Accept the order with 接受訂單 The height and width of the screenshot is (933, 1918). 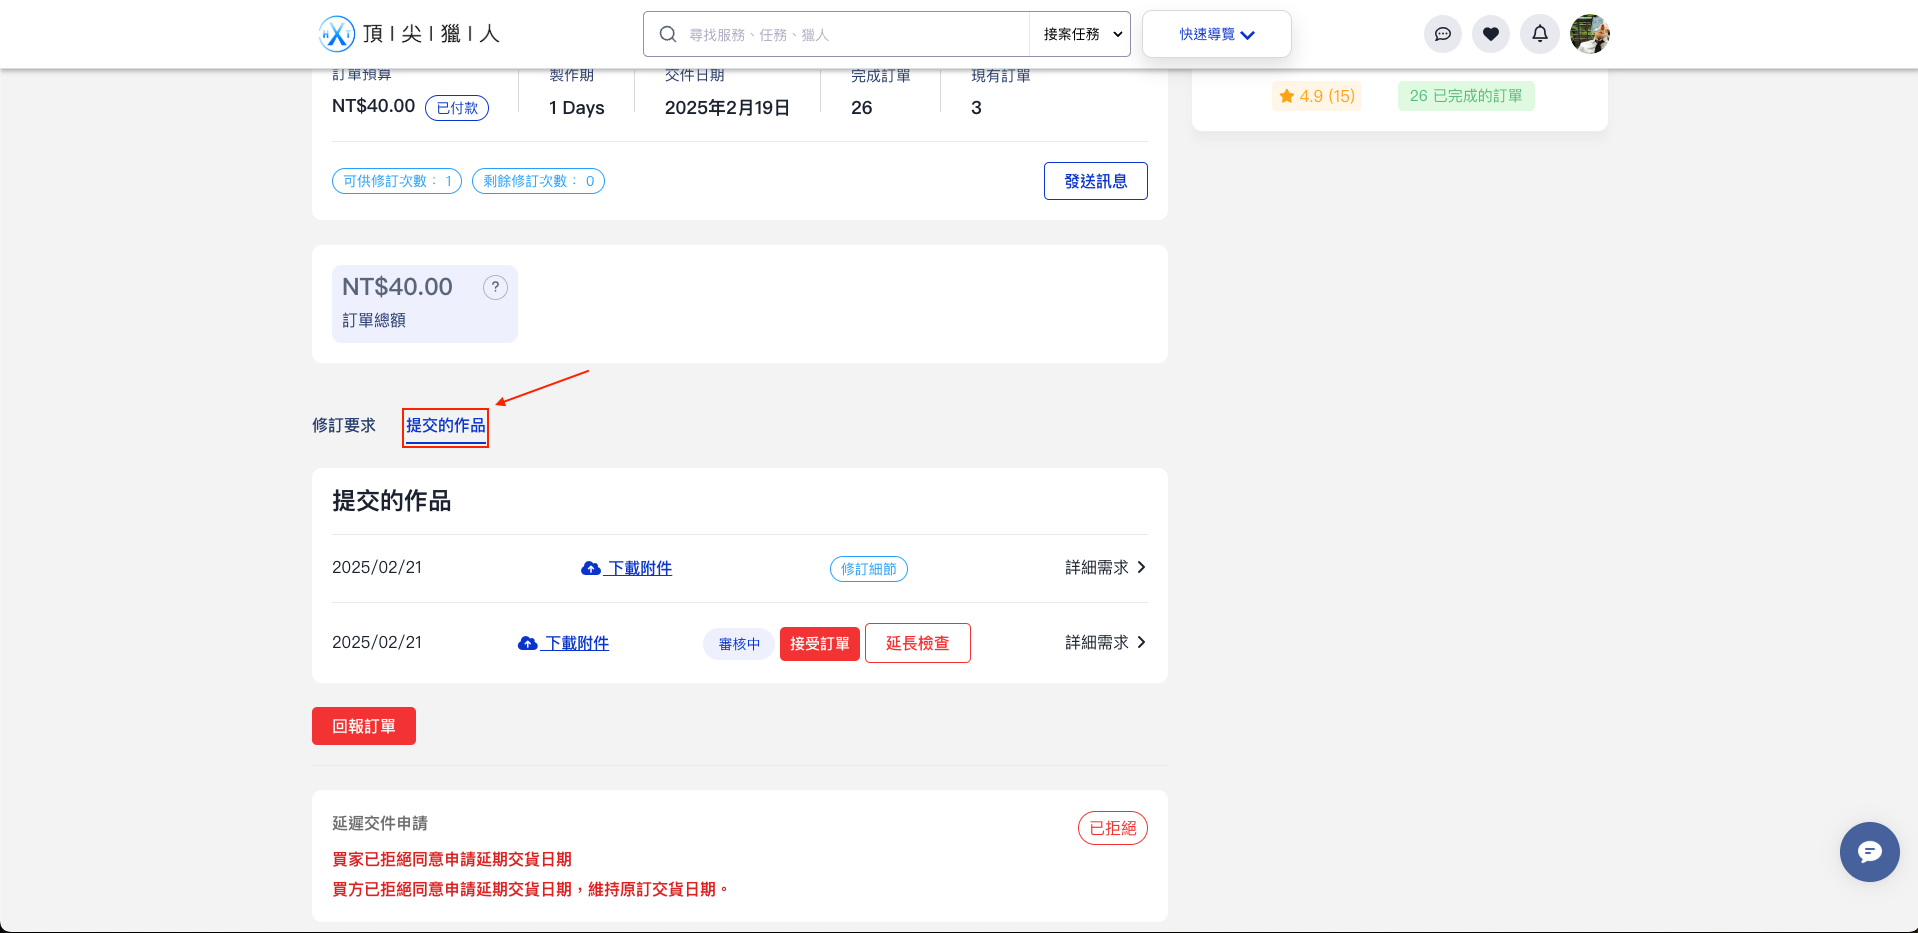(x=819, y=643)
